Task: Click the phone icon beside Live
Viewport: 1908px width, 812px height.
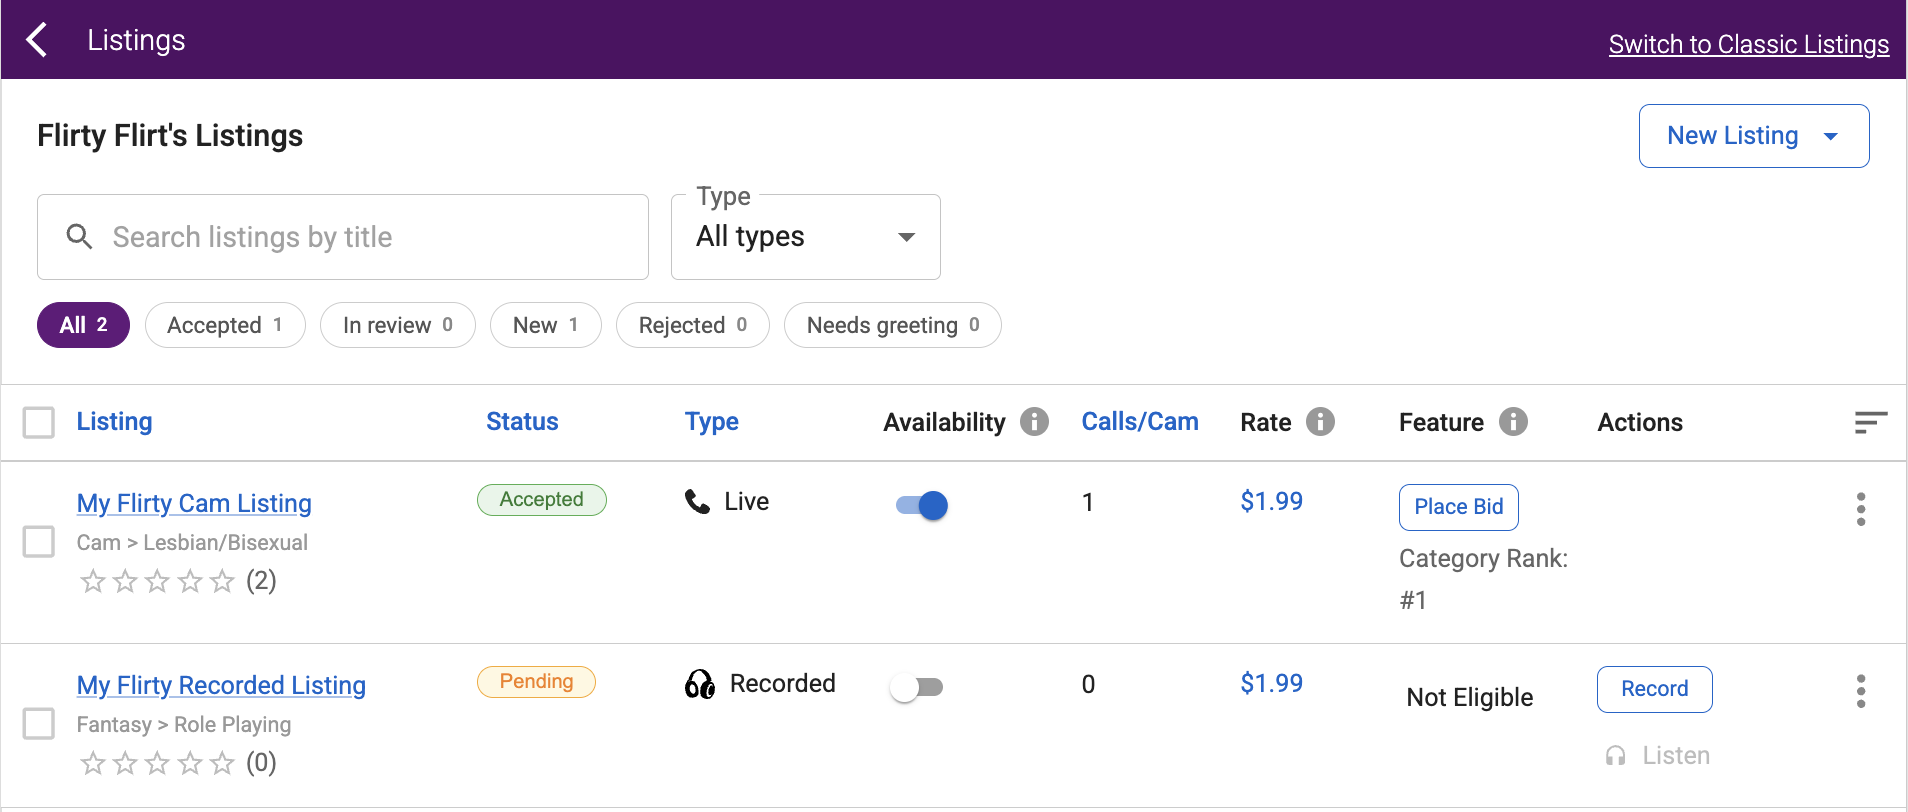Action: (697, 501)
